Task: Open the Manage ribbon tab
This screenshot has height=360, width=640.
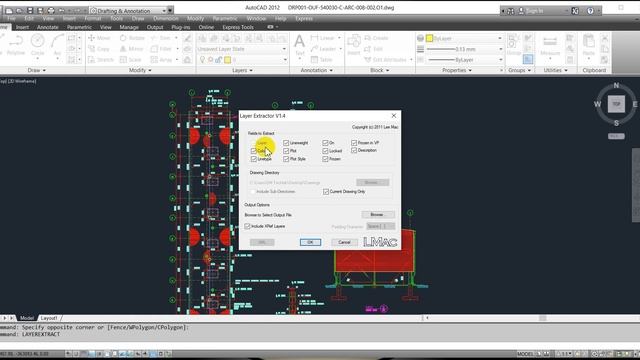Action: pyautogui.click(x=129, y=27)
